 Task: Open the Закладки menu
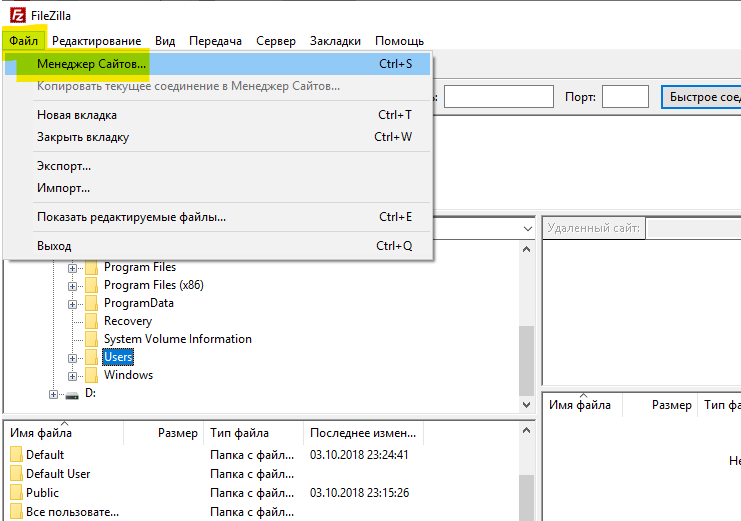coord(335,41)
